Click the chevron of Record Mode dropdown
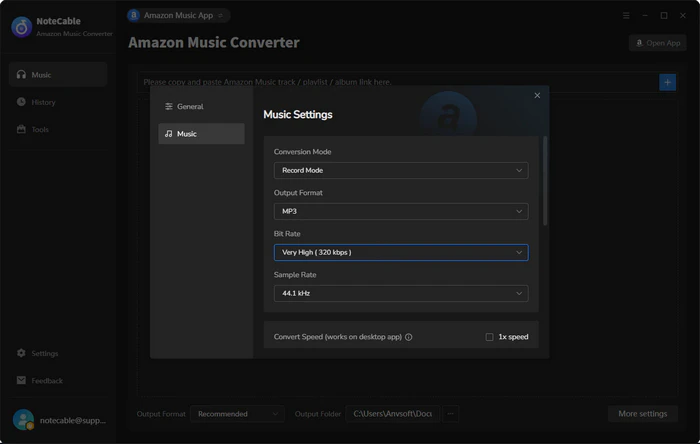The image size is (700, 444). coord(519,170)
